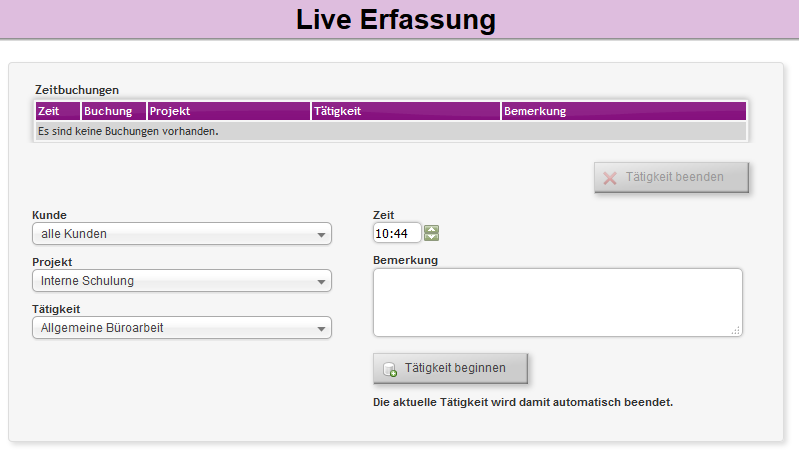Click the Zeitbuchungen section label
Screen dimensions: 799x459
click(x=77, y=90)
